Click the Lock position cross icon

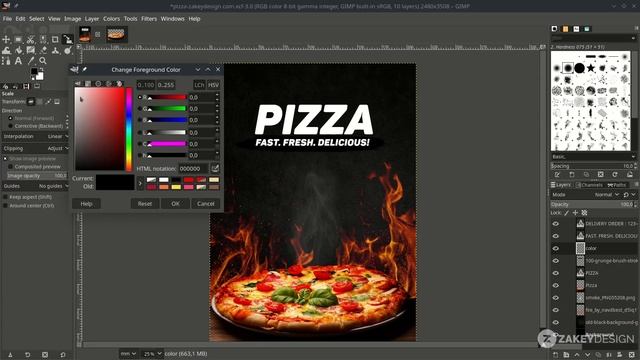pyautogui.click(x=575, y=213)
